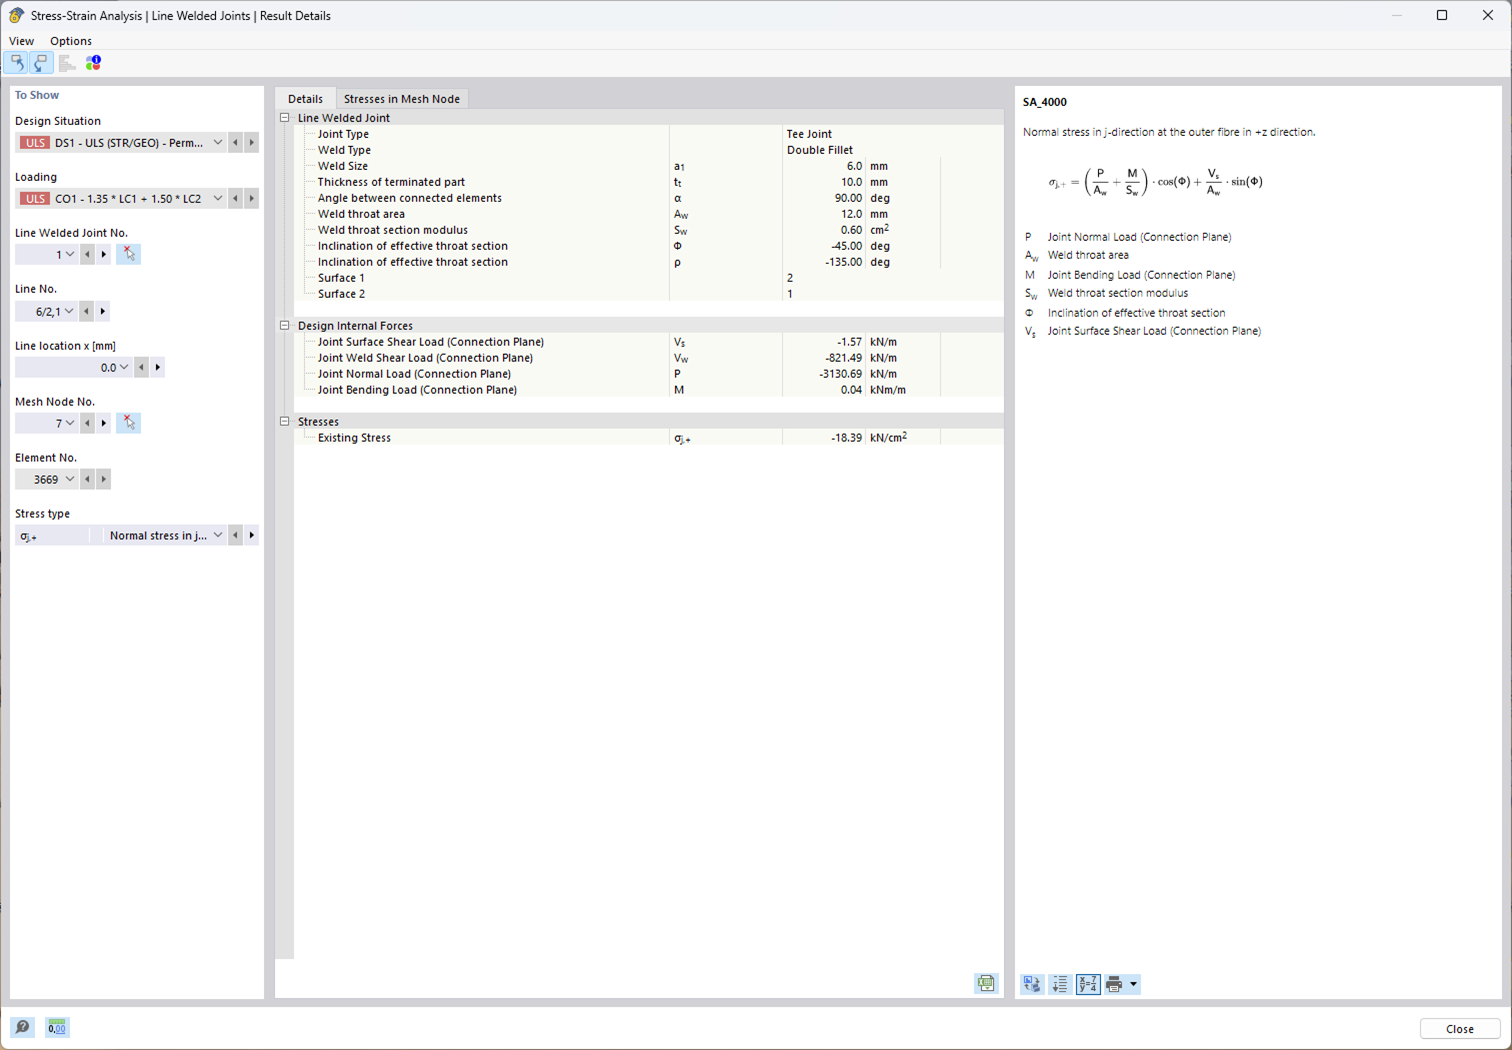
Task: Select the Joint Weld Shear Load row
Action: click(x=649, y=358)
